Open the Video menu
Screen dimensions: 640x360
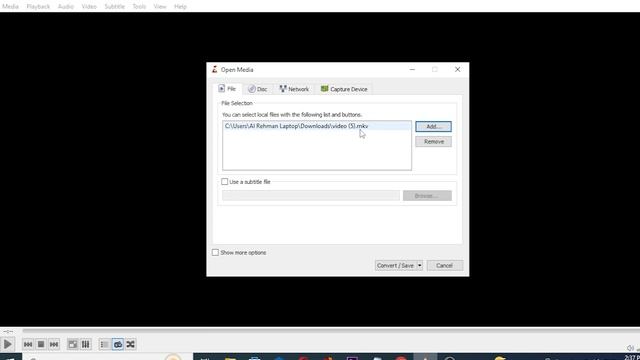(89, 7)
